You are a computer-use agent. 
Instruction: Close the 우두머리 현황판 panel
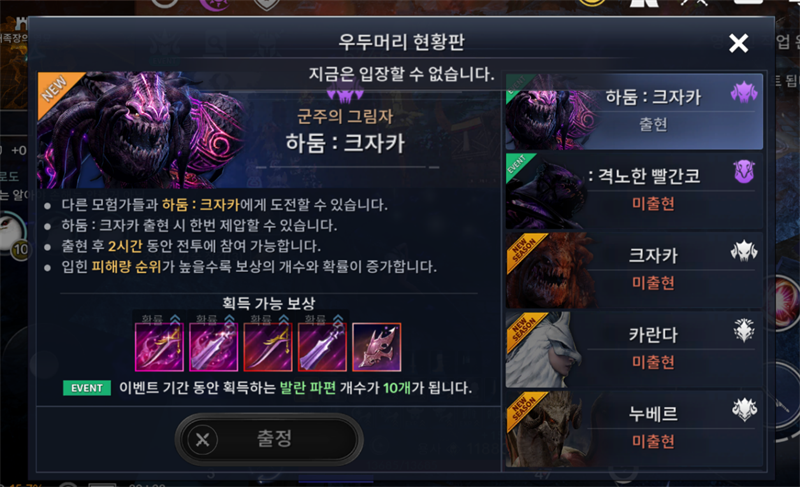pos(738,43)
